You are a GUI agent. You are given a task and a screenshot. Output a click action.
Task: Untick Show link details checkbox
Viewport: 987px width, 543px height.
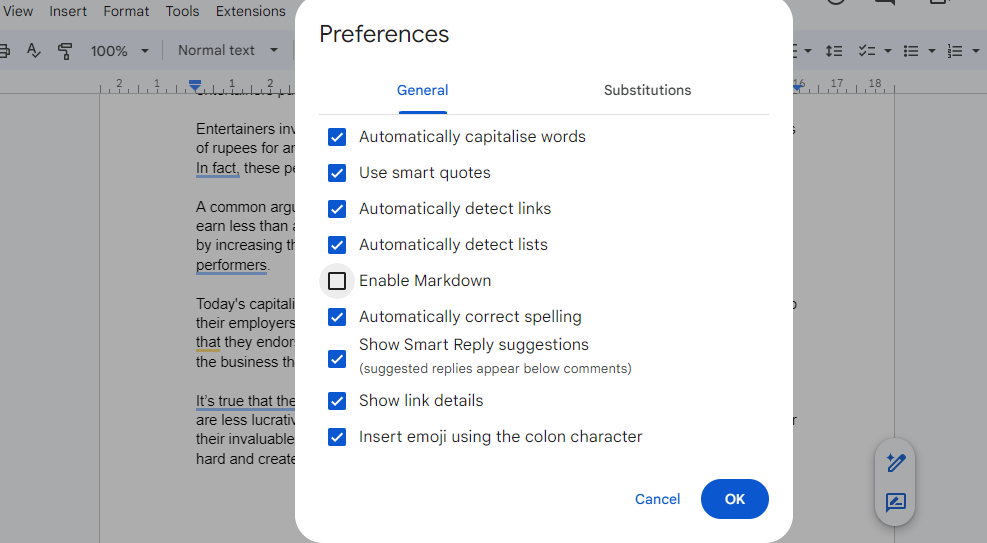[337, 401]
